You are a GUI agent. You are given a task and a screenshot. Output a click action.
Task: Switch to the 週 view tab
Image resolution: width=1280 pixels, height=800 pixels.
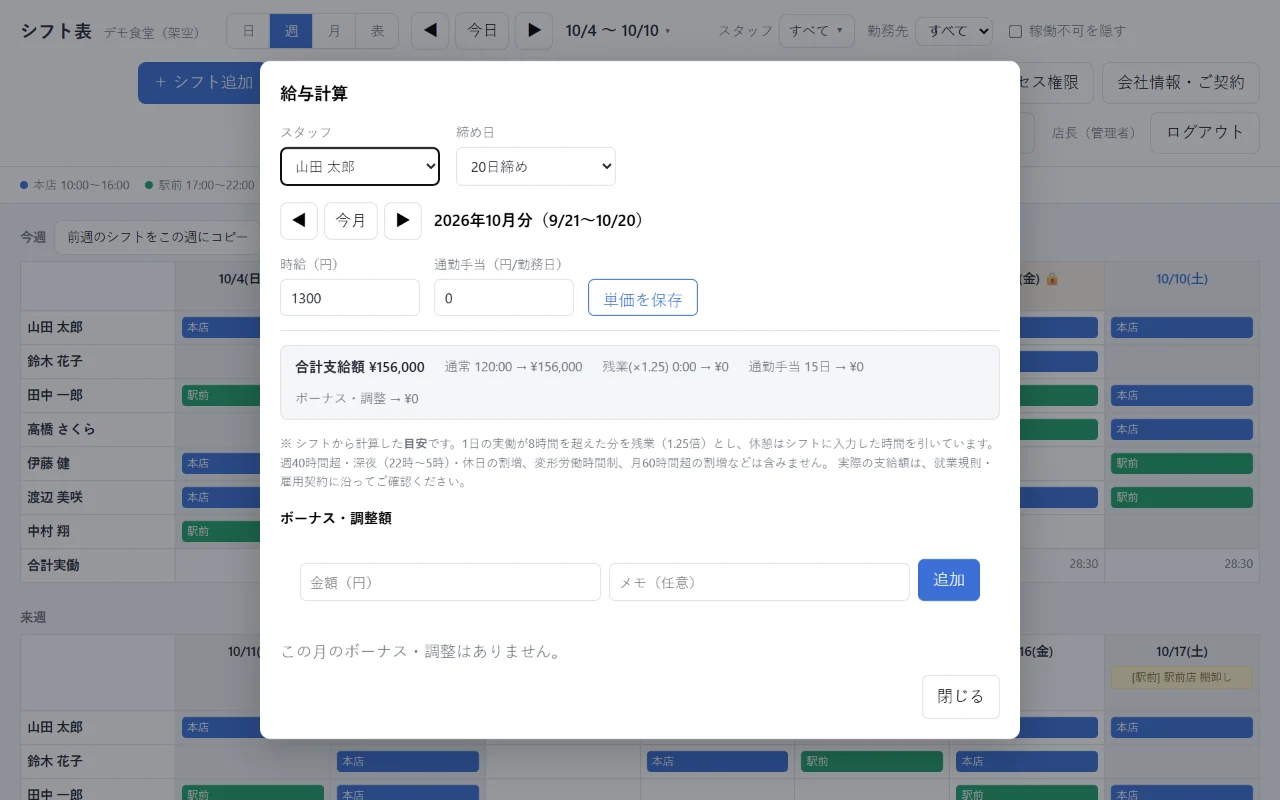pos(291,31)
